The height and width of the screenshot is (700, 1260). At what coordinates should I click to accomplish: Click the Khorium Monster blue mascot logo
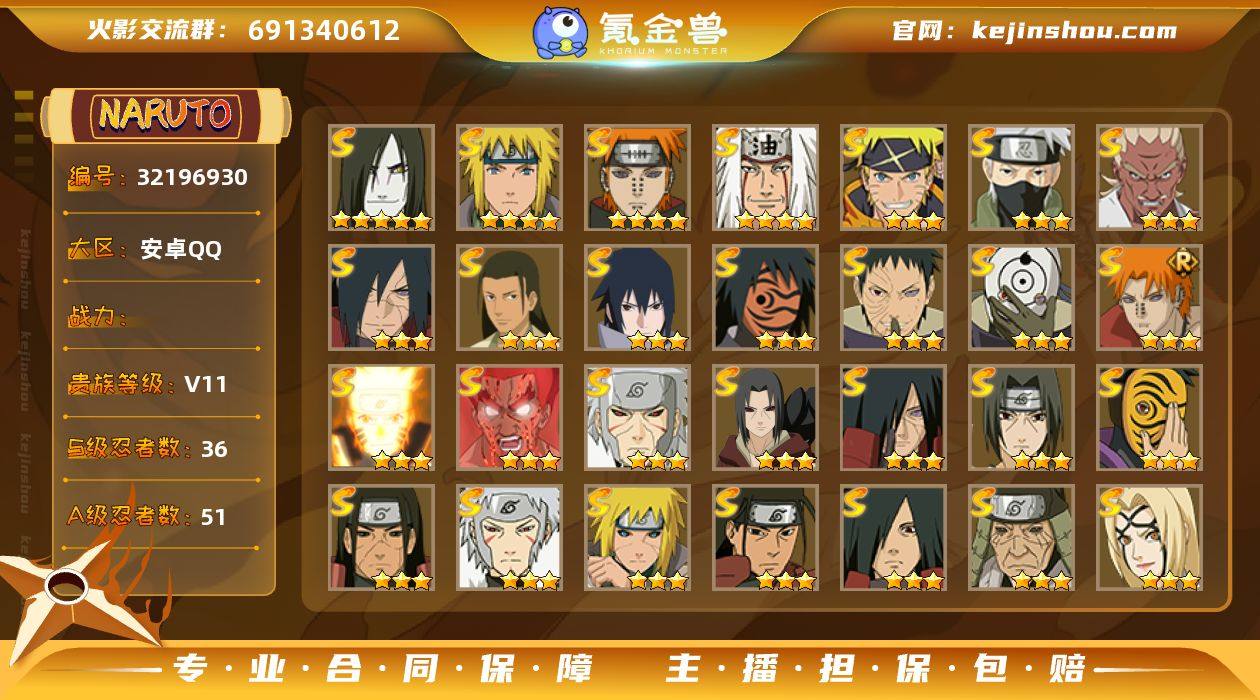point(560,32)
